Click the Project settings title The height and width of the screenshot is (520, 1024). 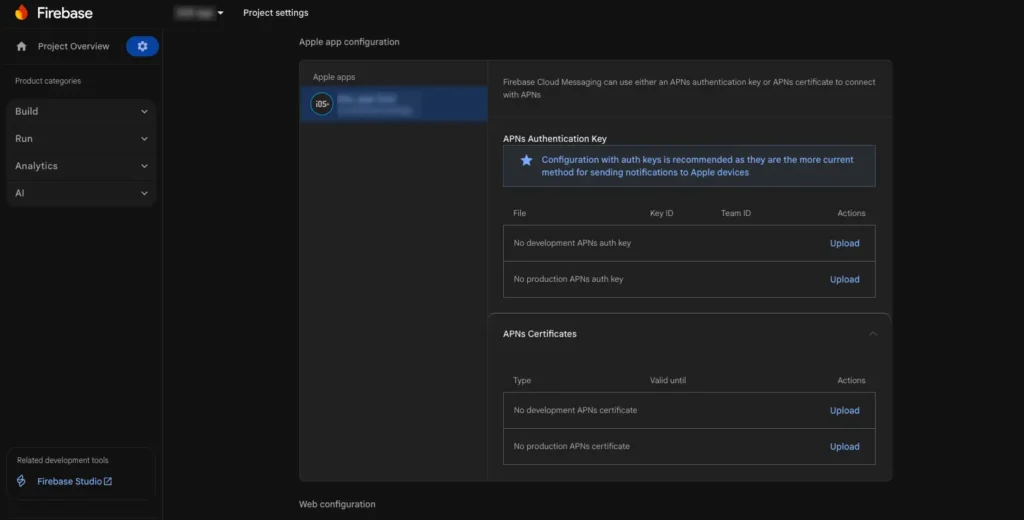point(275,13)
